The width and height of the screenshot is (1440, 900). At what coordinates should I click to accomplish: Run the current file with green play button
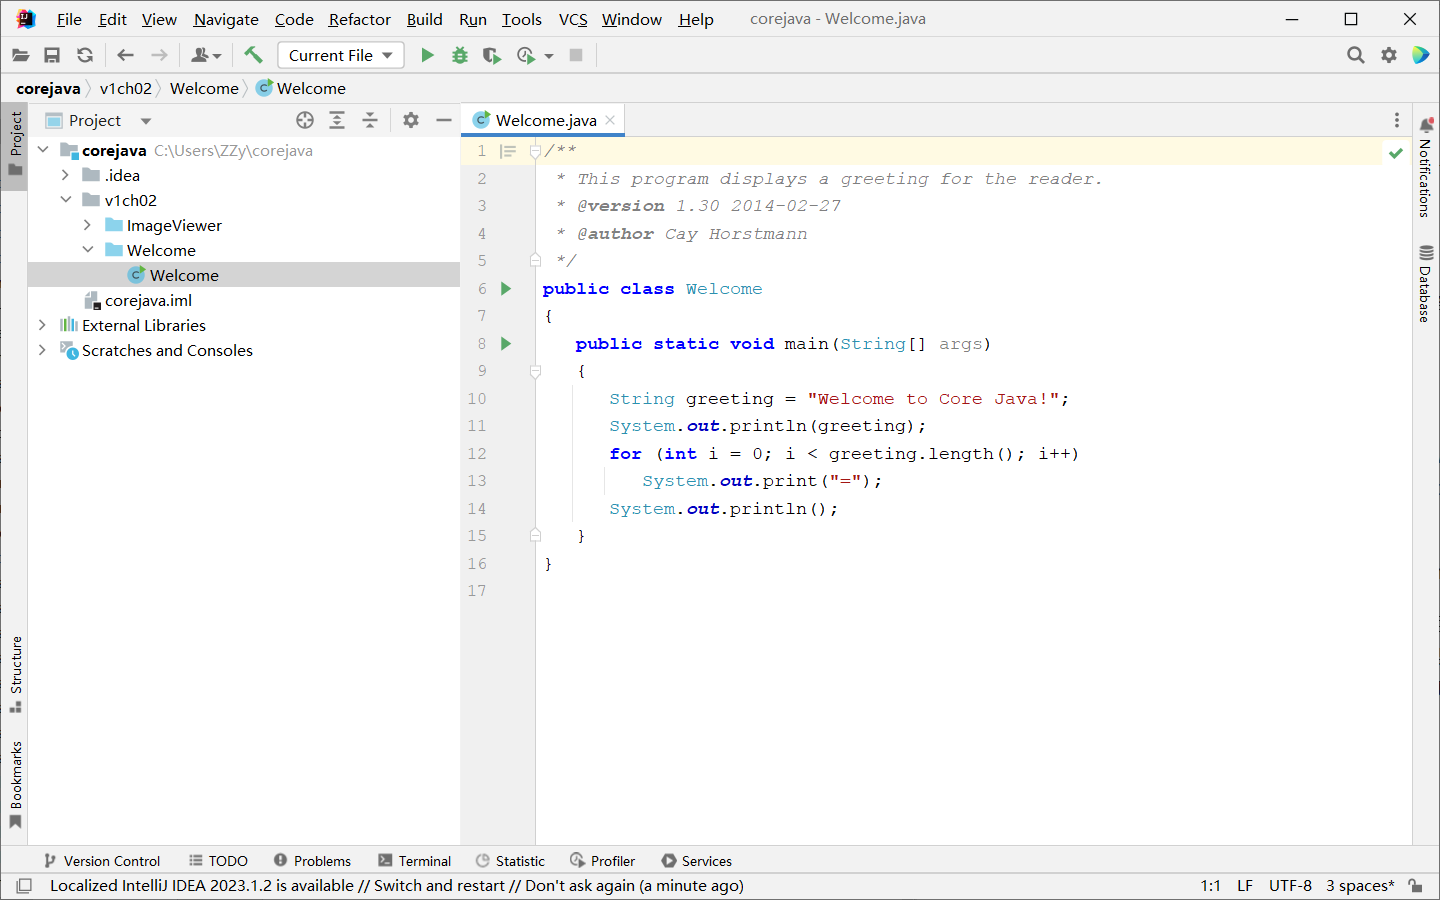427,55
